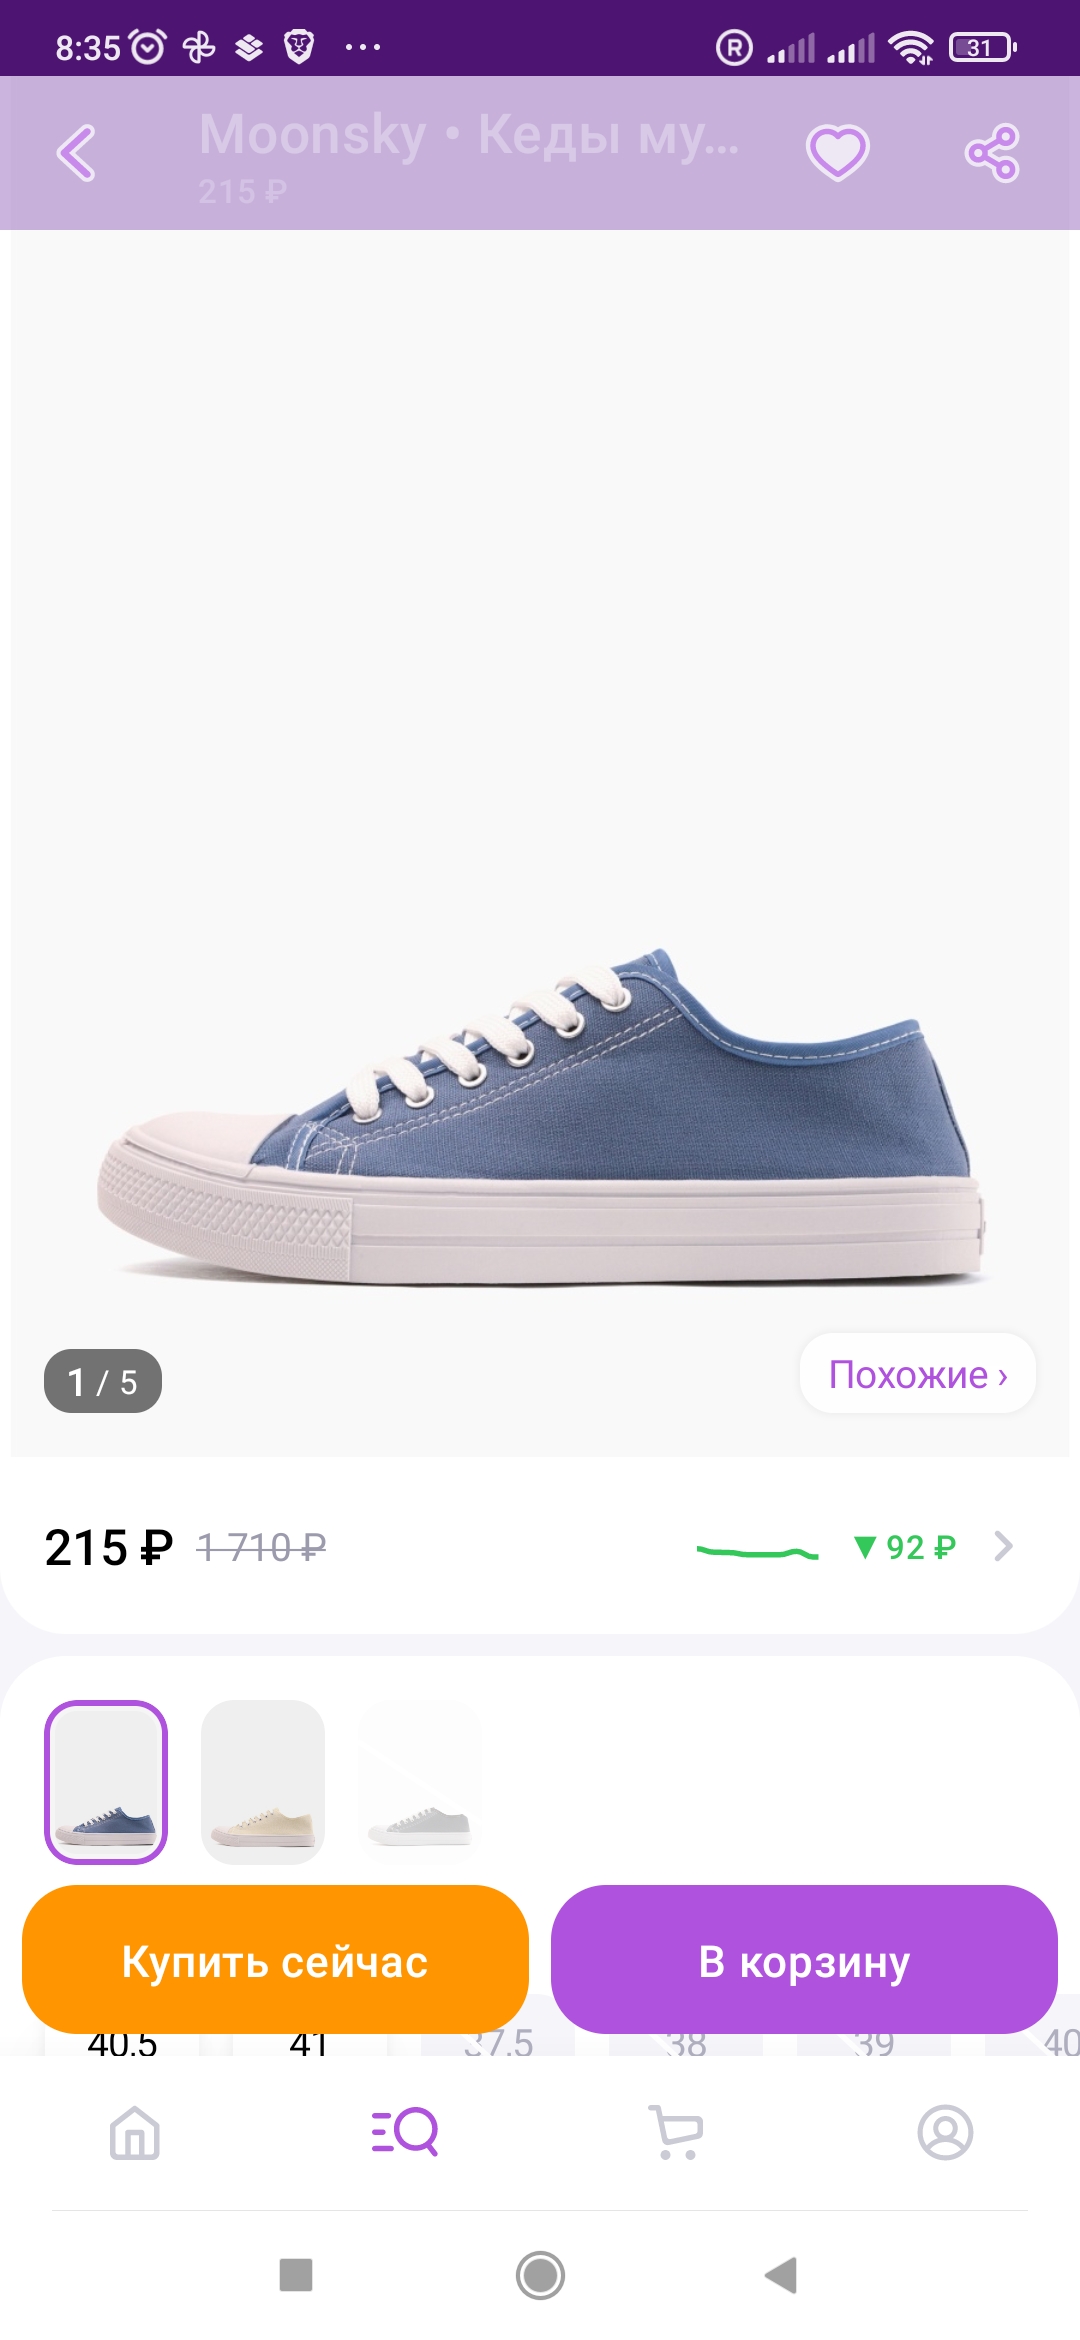Select the beige sneaker color variant
Viewport: 1080px width, 2340px height.
pyautogui.click(x=263, y=1782)
